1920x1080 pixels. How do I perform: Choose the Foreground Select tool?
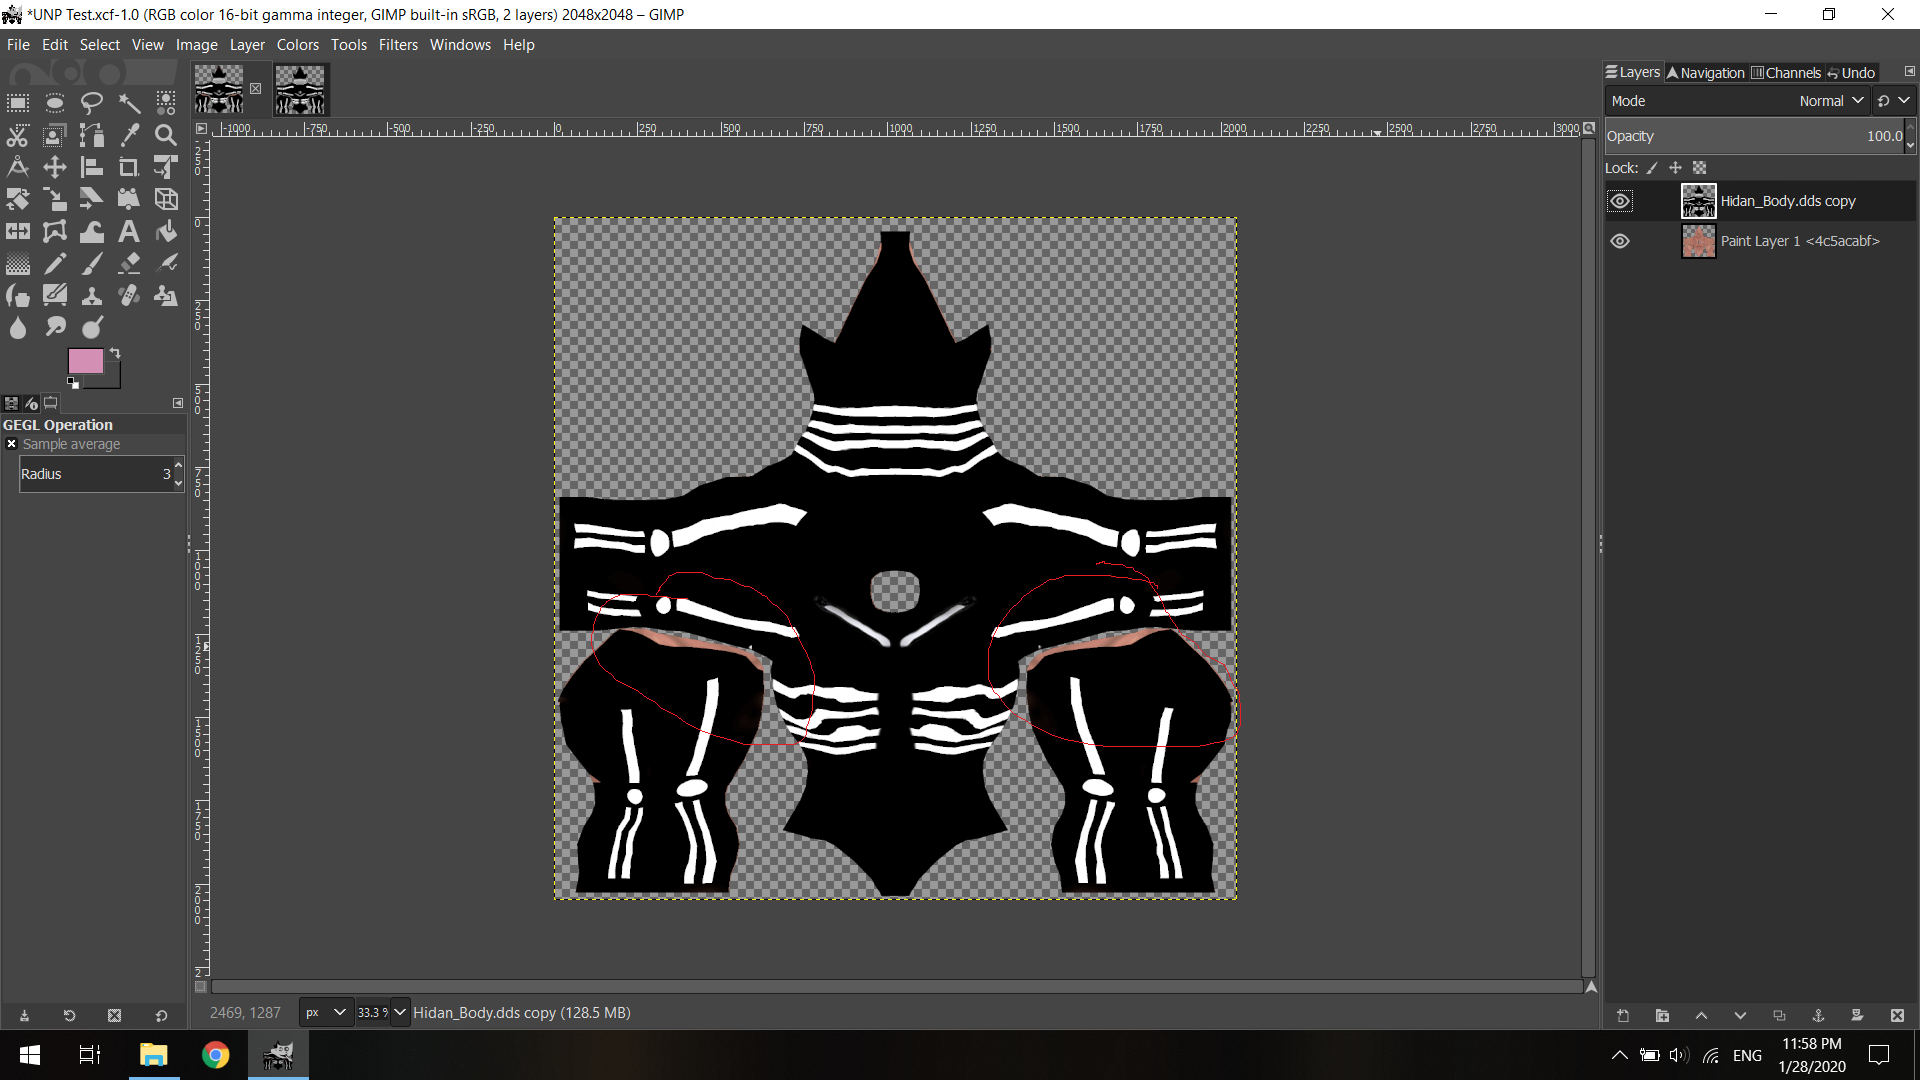click(x=55, y=135)
